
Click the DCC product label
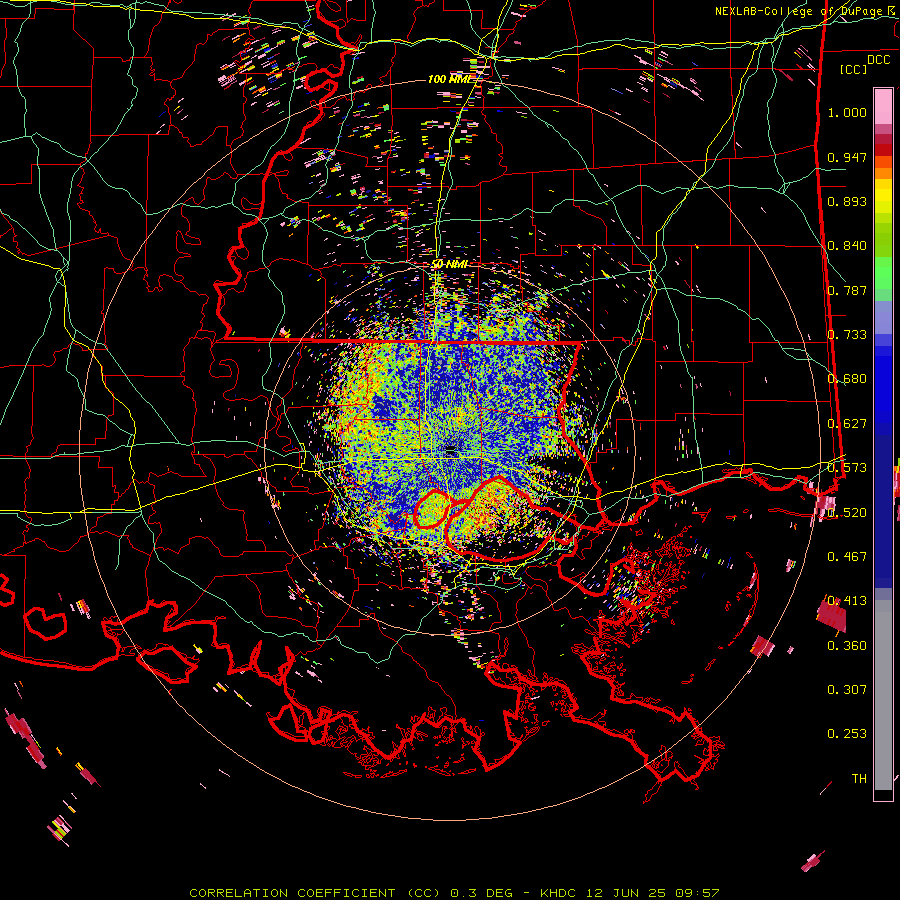point(878,60)
